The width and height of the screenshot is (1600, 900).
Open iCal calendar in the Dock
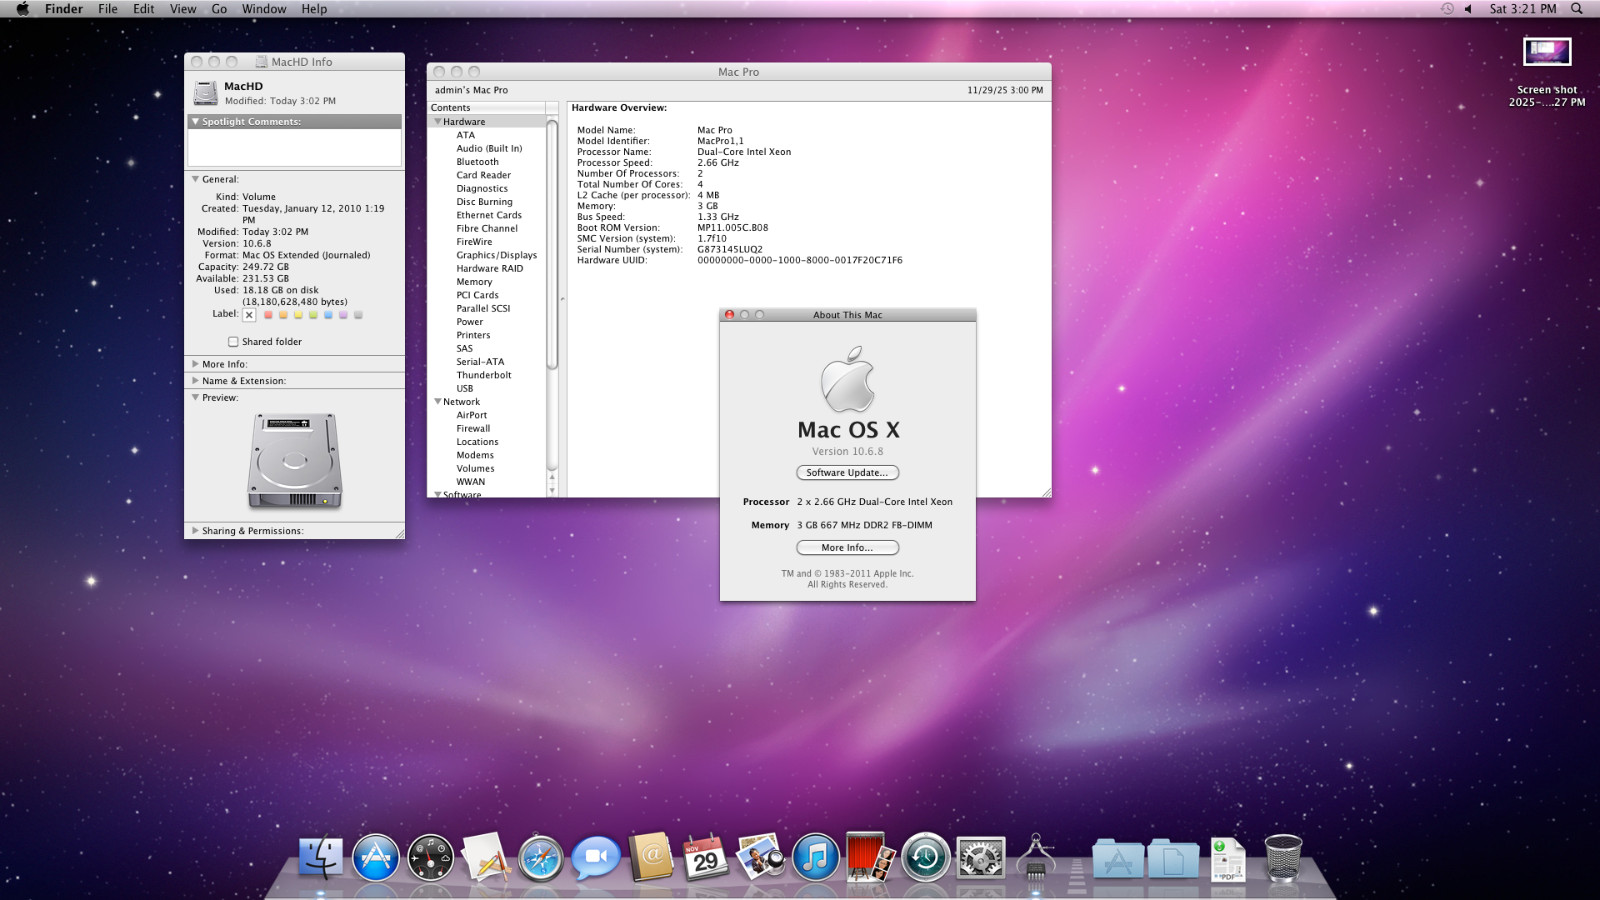pos(706,858)
